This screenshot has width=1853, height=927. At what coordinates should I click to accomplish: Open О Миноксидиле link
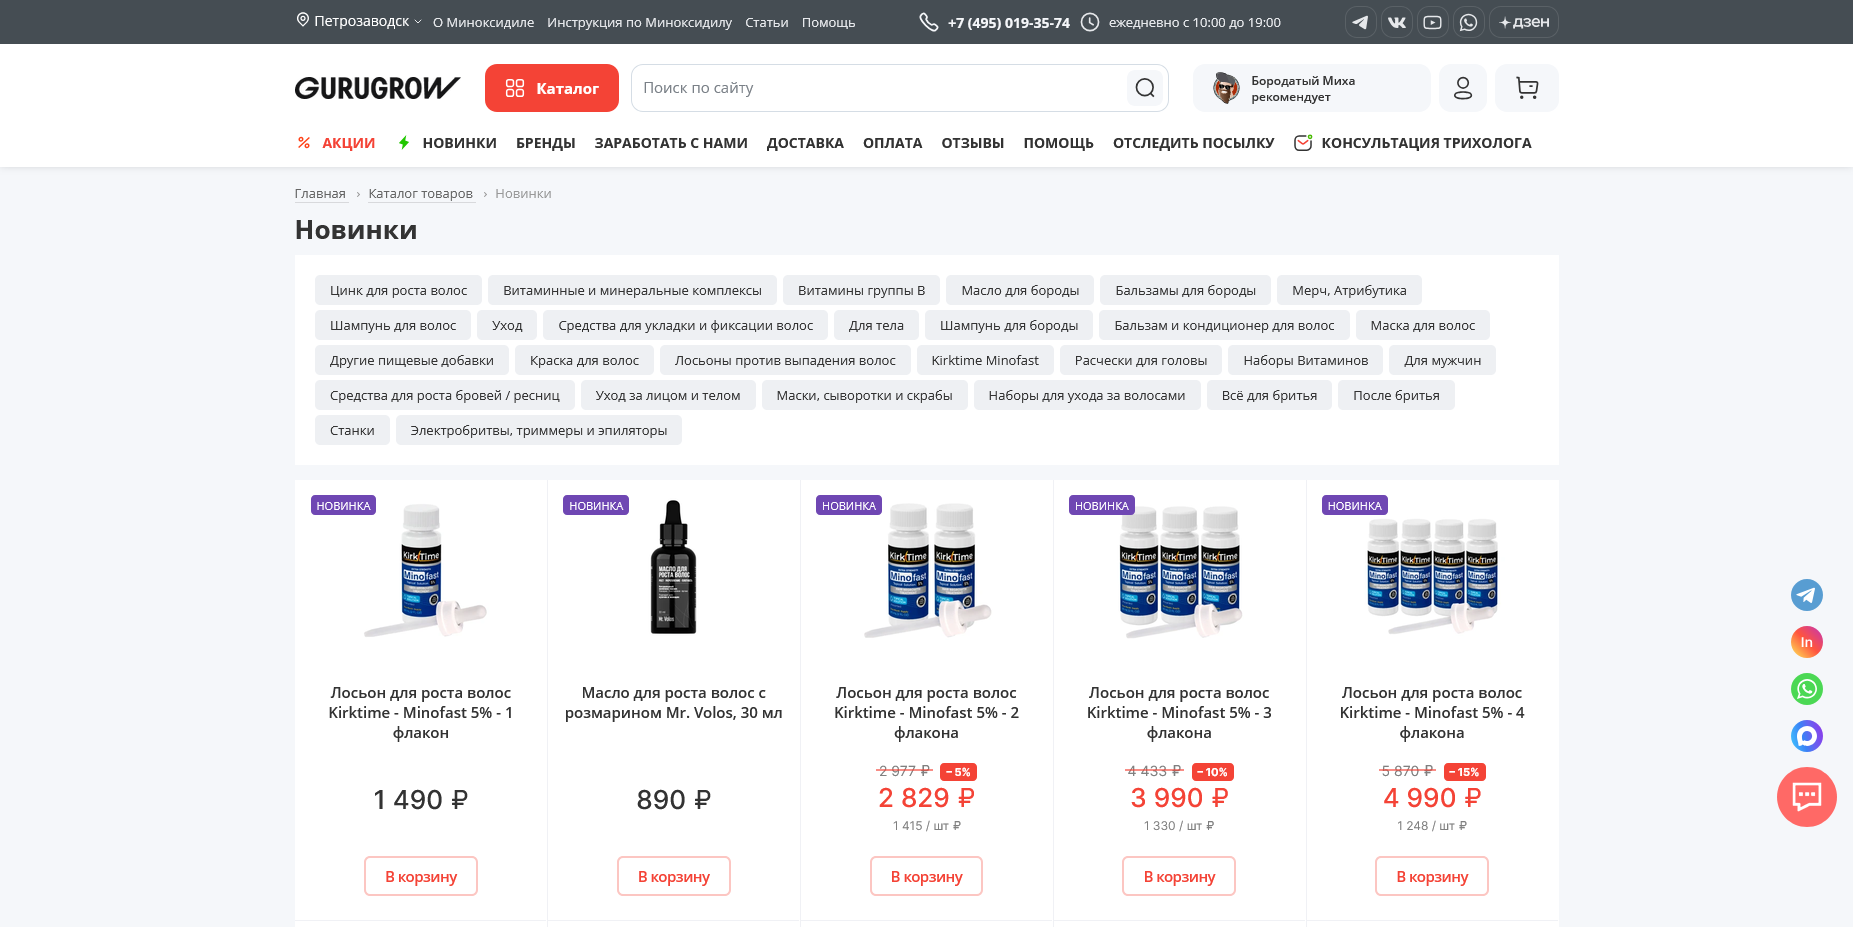pos(483,22)
